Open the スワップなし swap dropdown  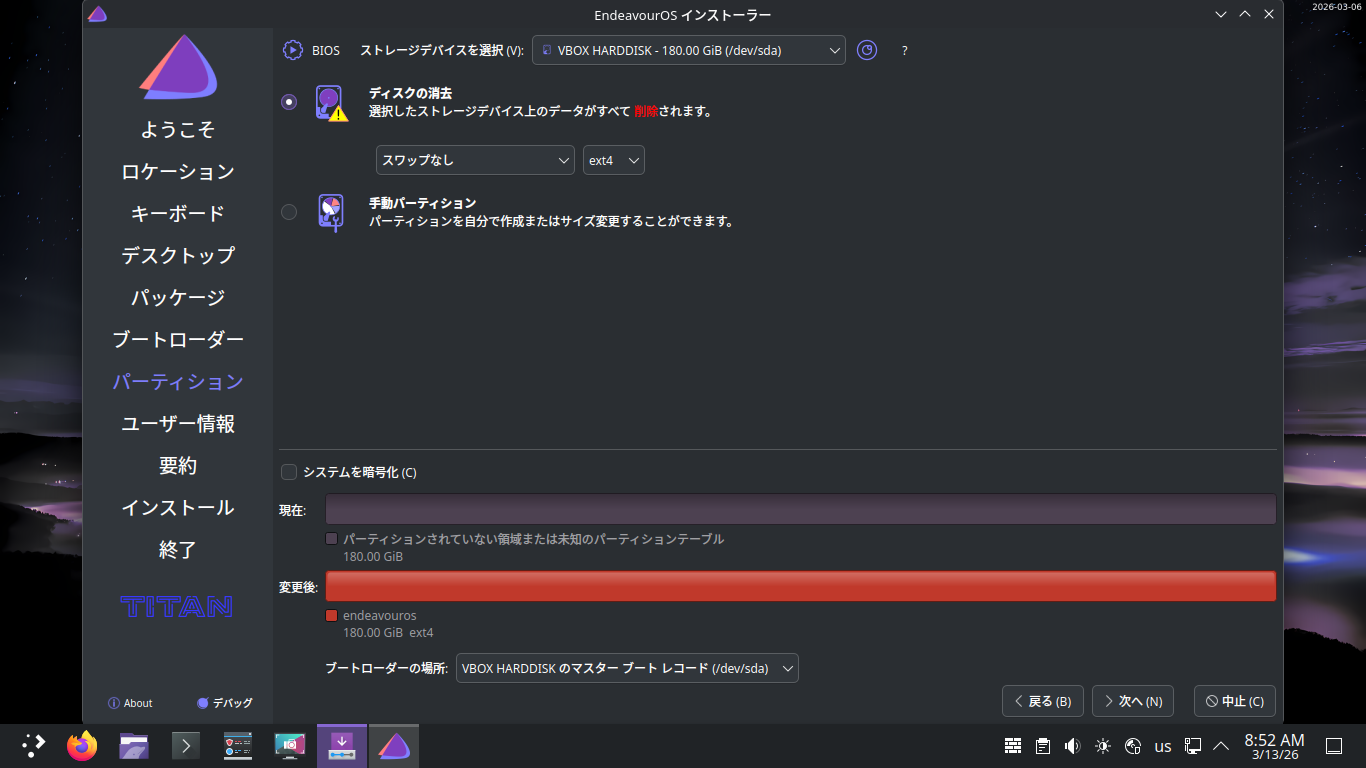pos(475,160)
